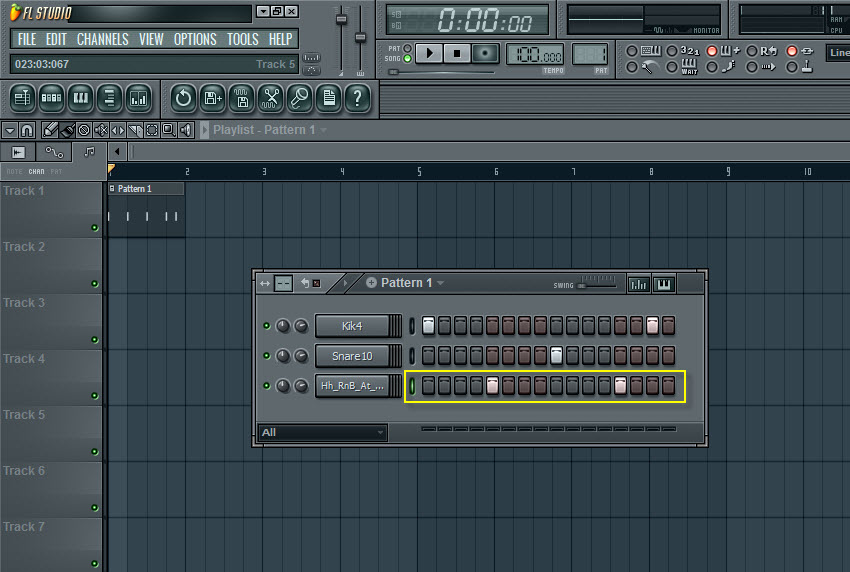Viewport: 850px width, 572px height.
Task: Toggle the magnet snap icon in Playlist
Action: pos(27,130)
